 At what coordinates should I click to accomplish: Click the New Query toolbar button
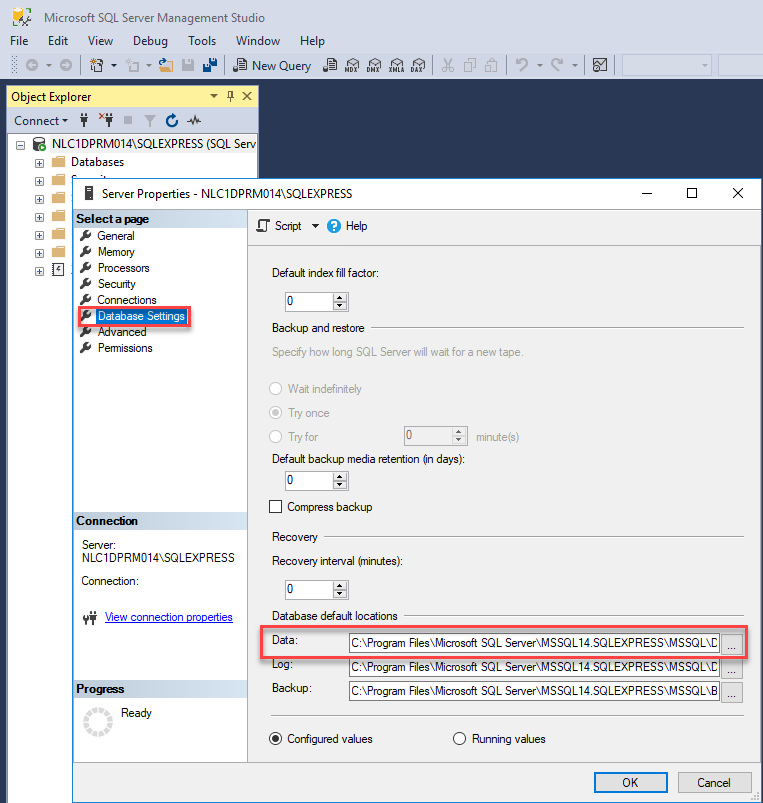coord(272,65)
